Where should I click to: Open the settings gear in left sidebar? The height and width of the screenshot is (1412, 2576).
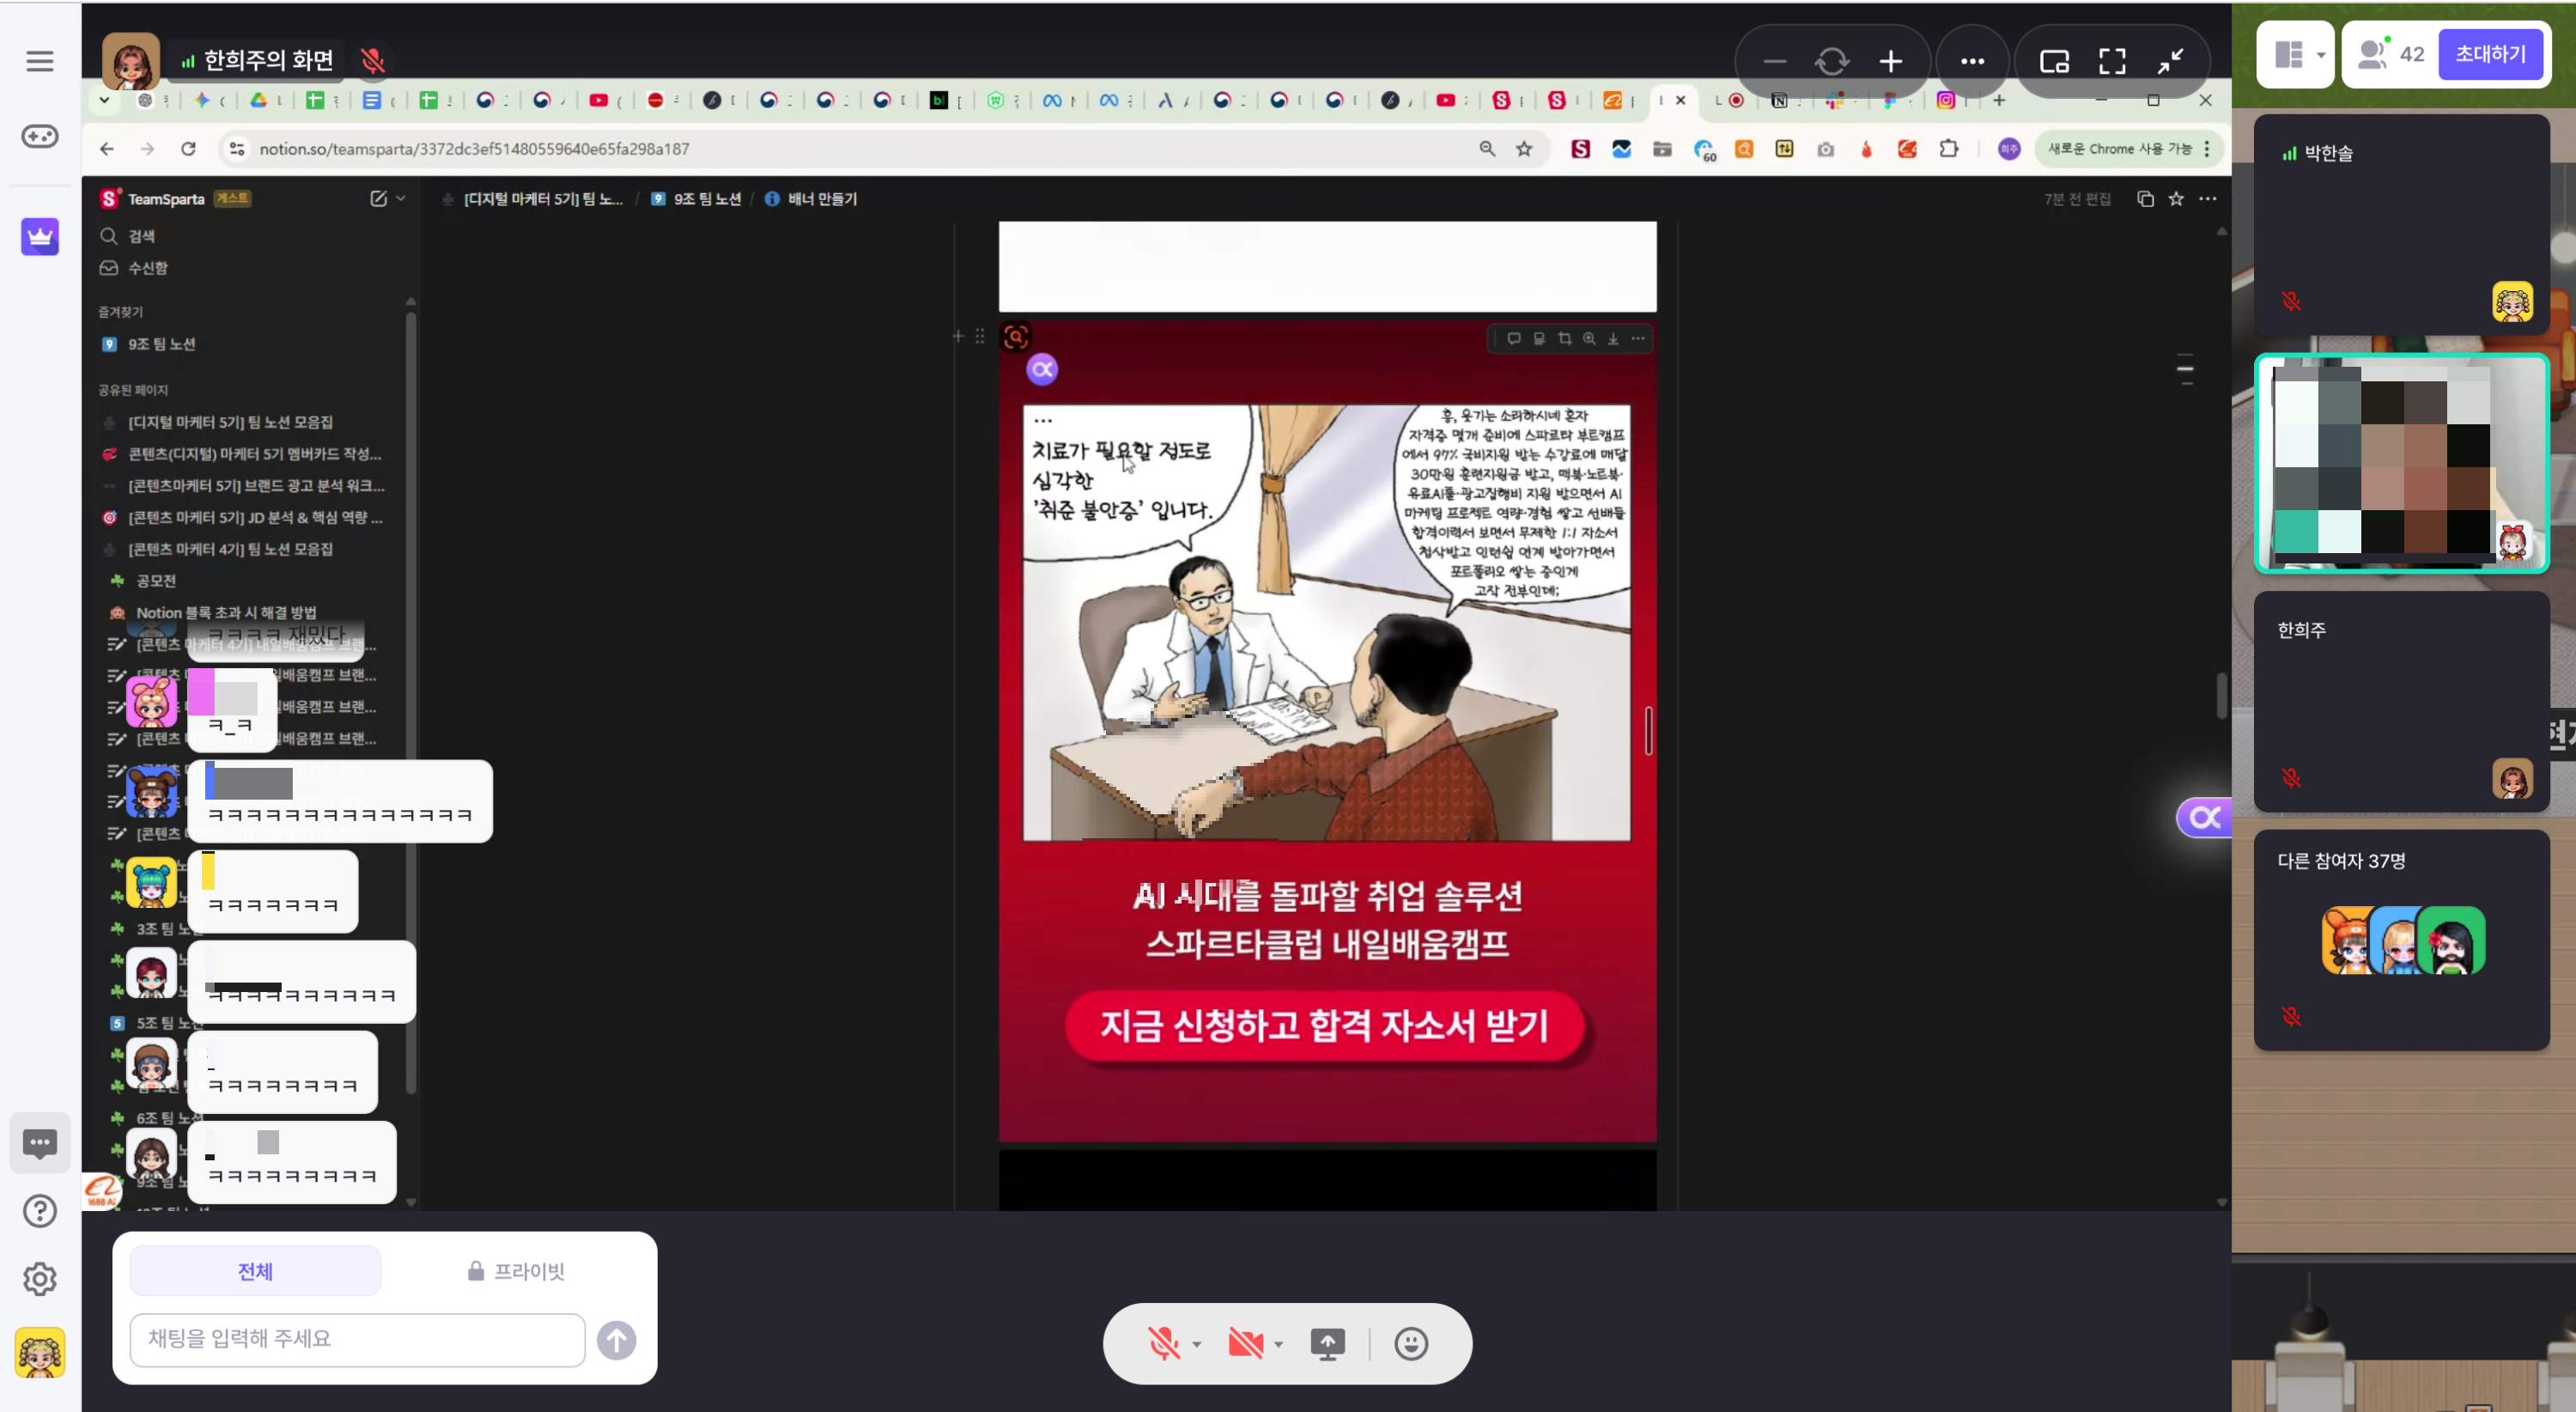40,1279
